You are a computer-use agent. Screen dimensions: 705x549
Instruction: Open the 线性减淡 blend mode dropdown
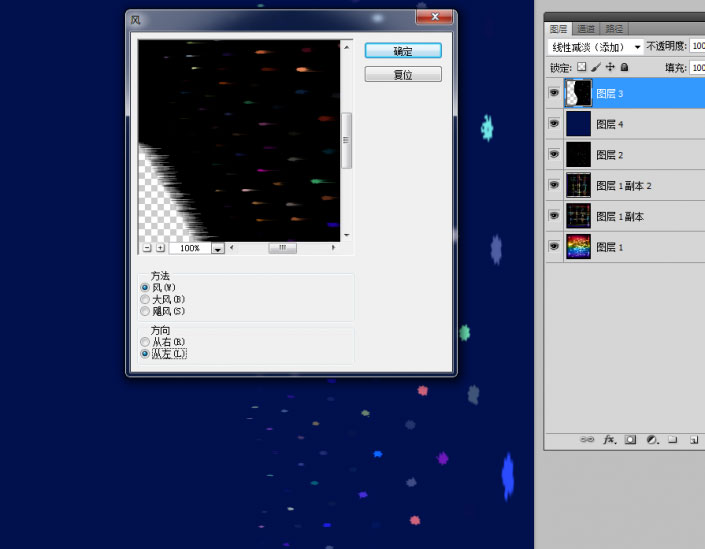pos(596,47)
